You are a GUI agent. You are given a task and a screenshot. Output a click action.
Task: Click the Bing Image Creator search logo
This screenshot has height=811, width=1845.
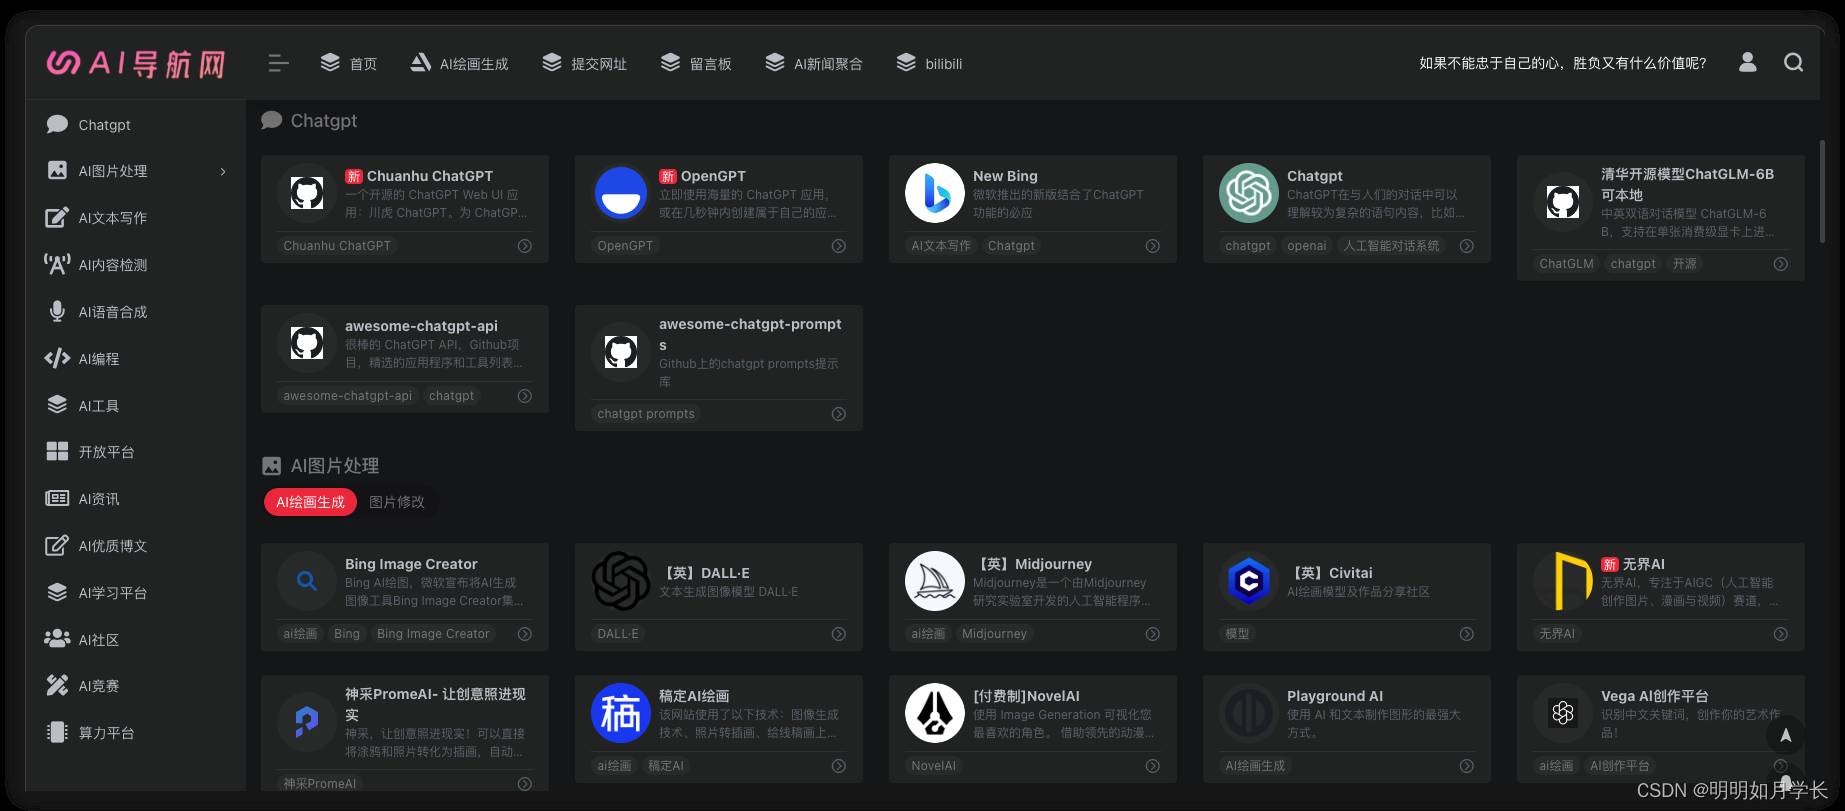307,581
